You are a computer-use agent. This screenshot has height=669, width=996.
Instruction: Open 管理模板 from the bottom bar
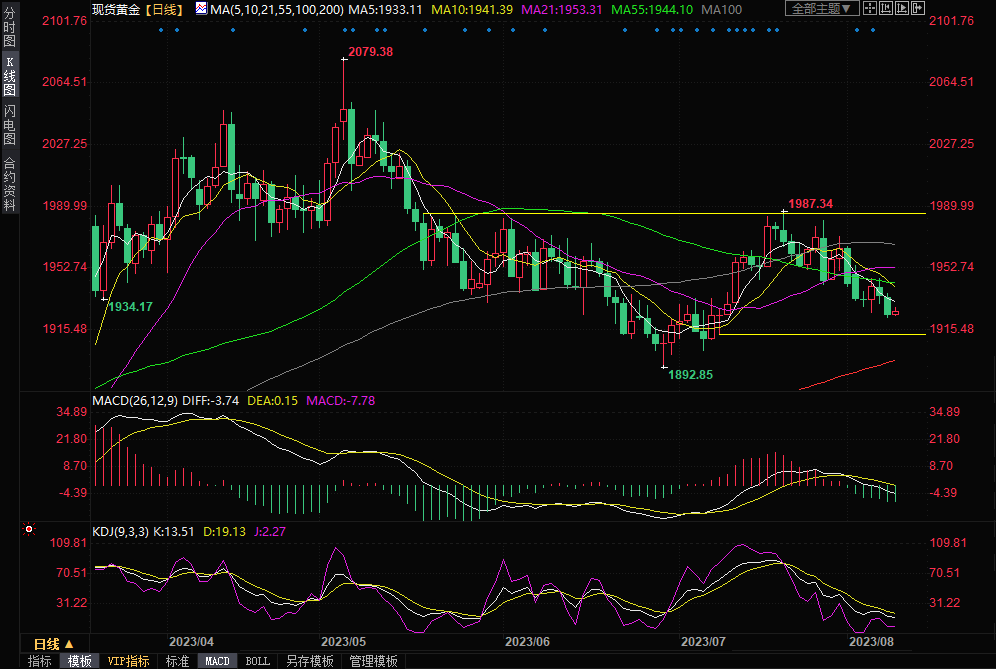pyautogui.click(x=372, y=661)
